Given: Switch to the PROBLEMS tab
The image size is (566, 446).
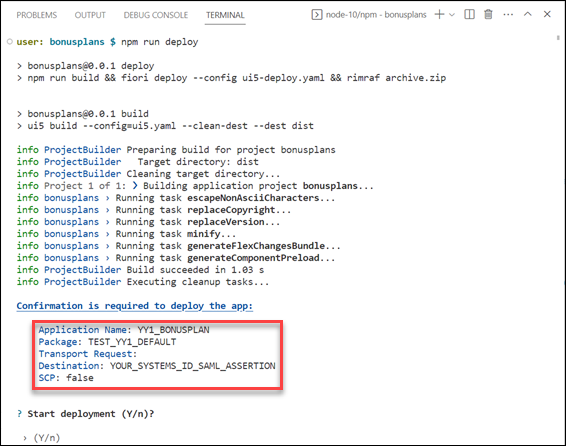Looking at the screenshot, I should point(36,15).
